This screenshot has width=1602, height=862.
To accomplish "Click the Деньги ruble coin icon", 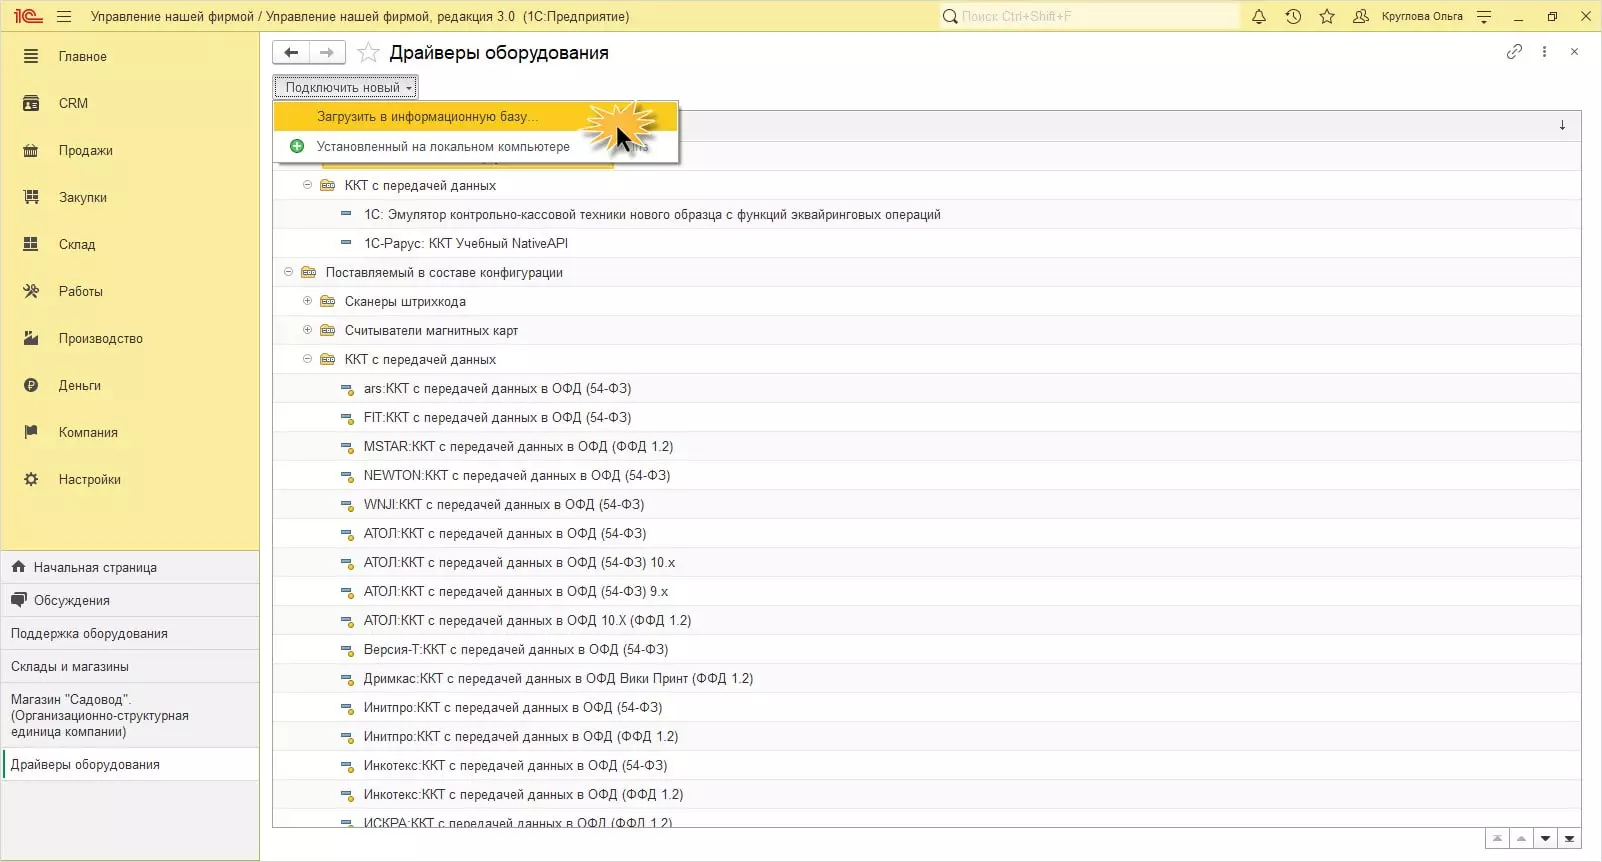I will click(x=31, y=385).
